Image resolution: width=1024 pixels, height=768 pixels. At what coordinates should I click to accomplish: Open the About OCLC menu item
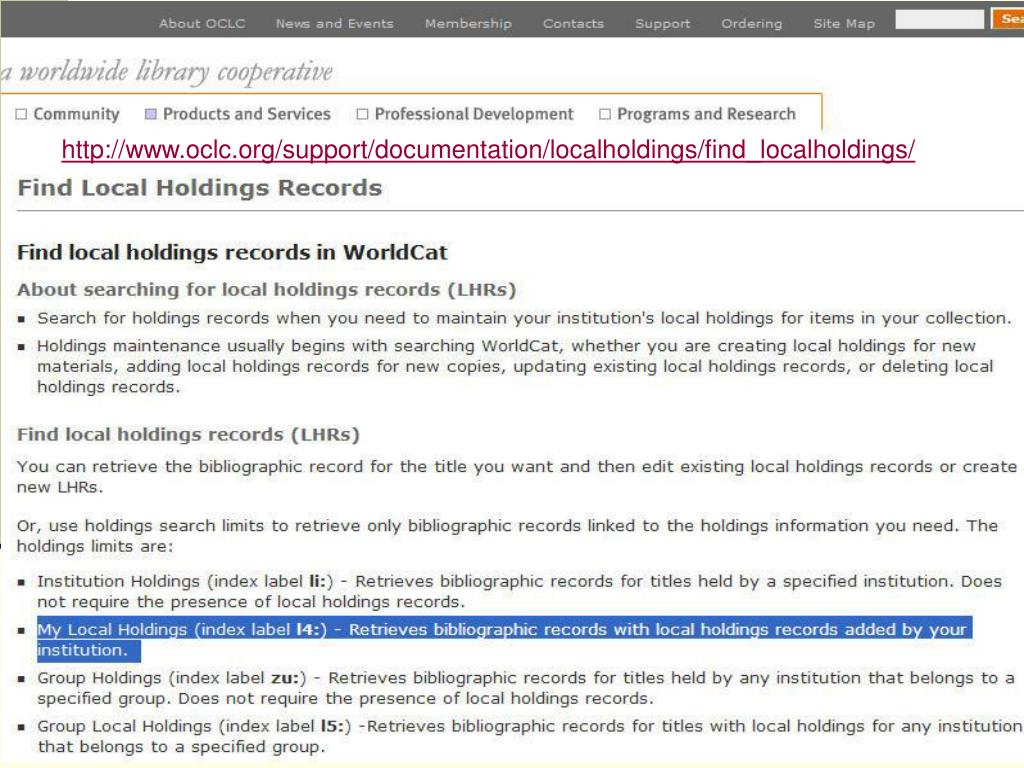coord(202,24)
